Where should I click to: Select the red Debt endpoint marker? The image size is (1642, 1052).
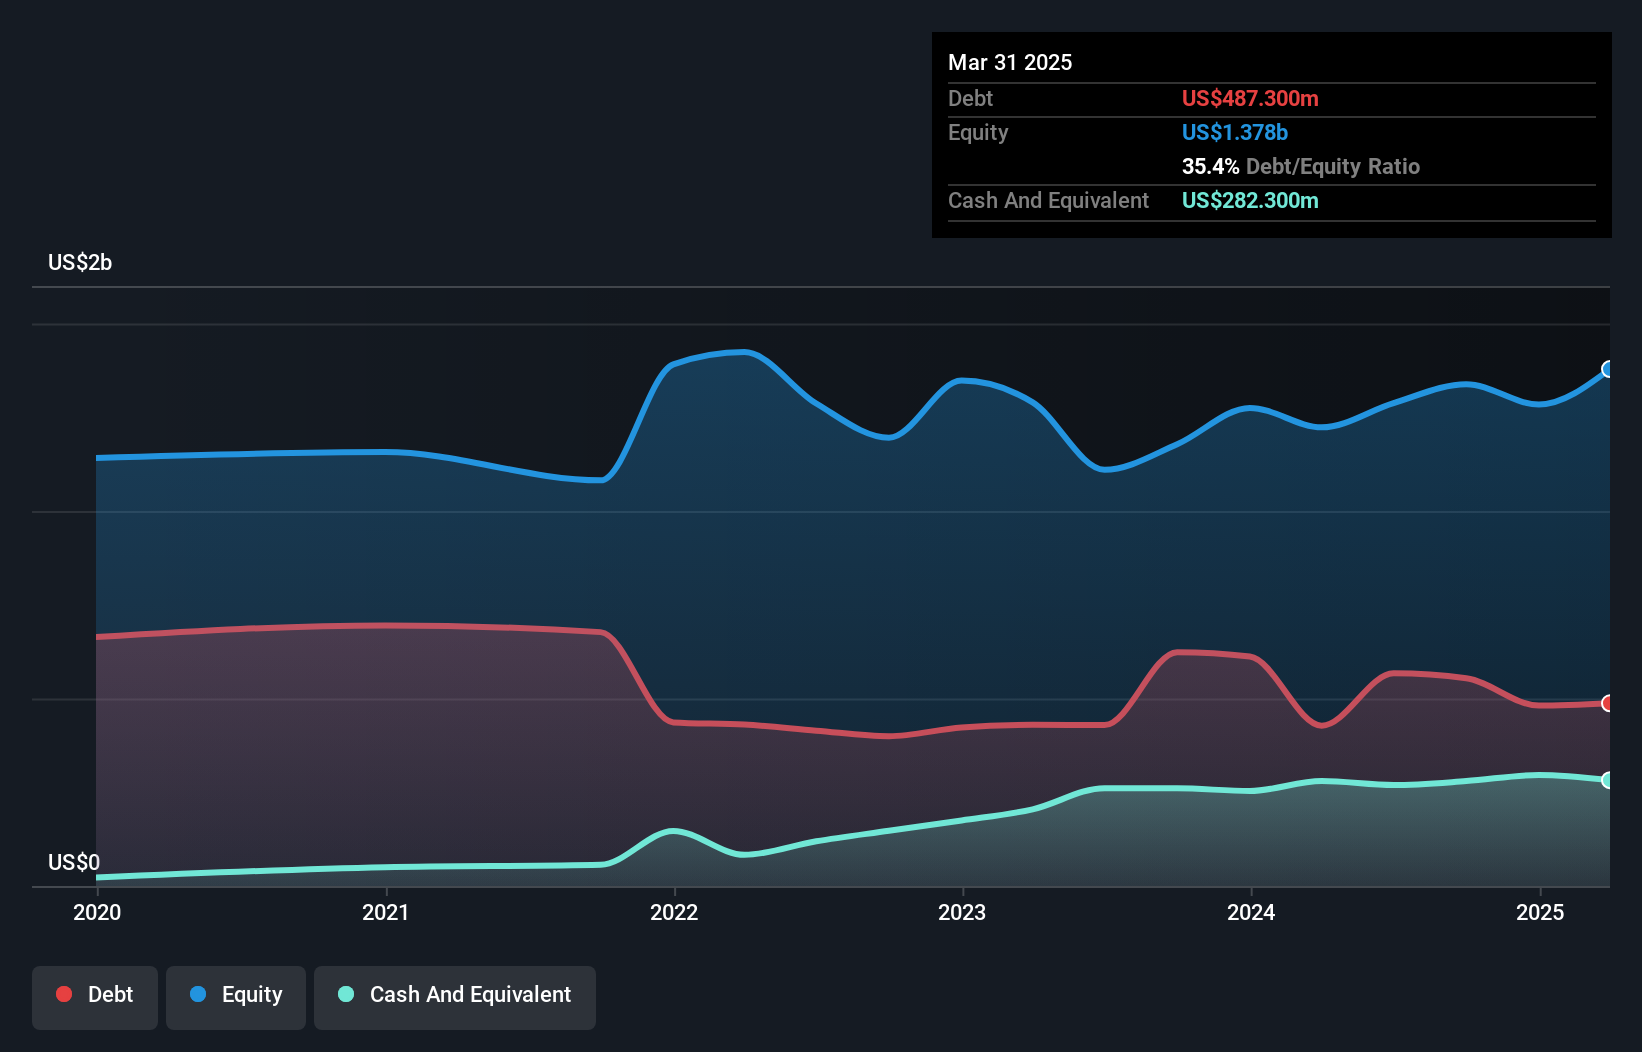[1608, 703]
